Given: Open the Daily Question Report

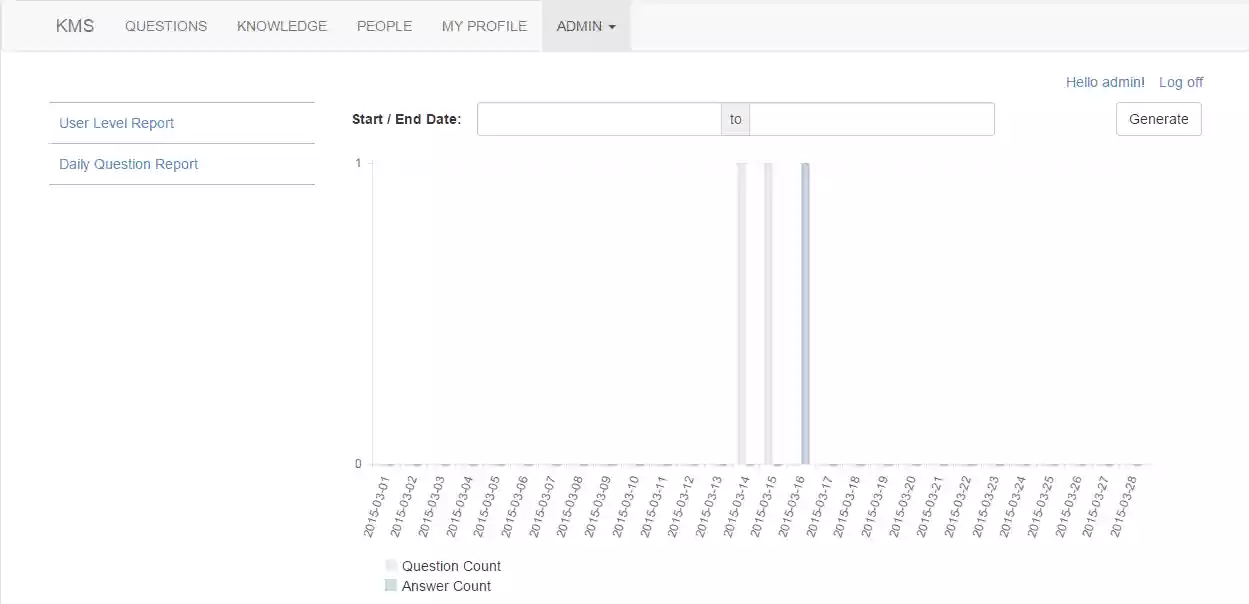Looking at the screenshot, I should (129, 164).
